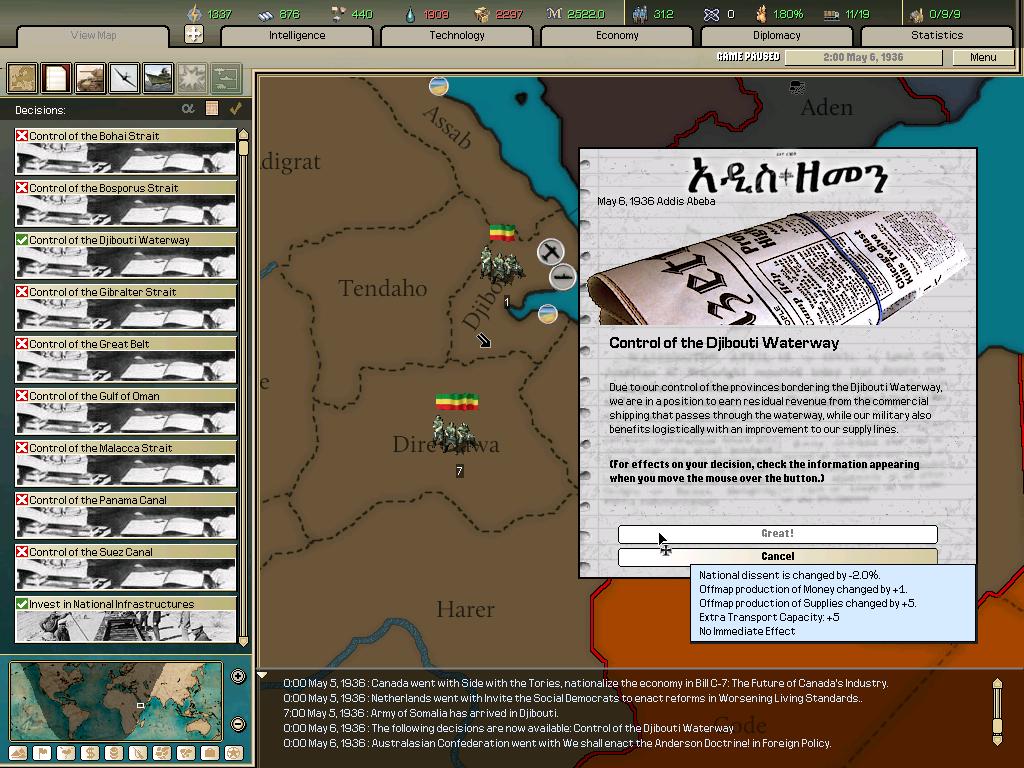Click the world minimap thumbnail

[x=116, y=701]
